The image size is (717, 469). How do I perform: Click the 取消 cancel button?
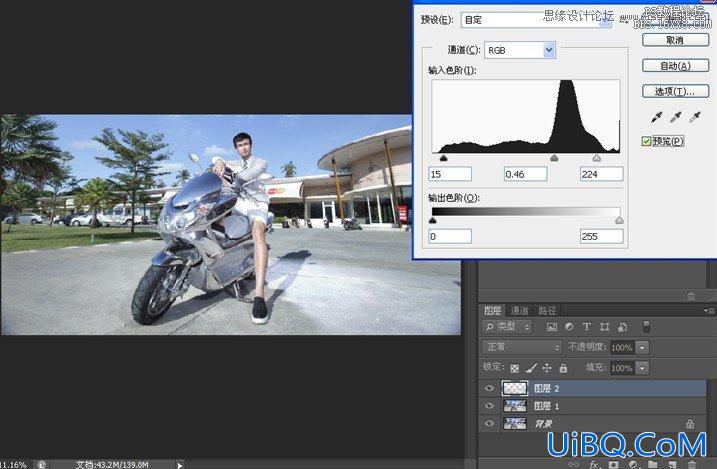tap(675, 40)
